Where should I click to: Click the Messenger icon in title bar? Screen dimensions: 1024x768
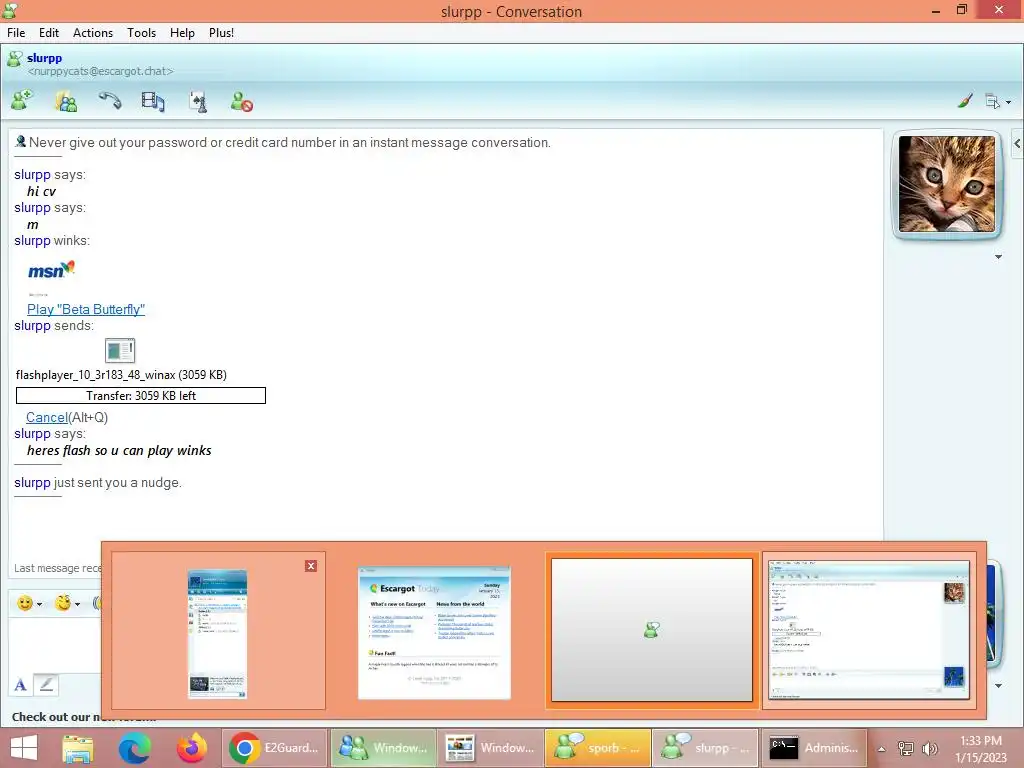click(x=10, y=10)
